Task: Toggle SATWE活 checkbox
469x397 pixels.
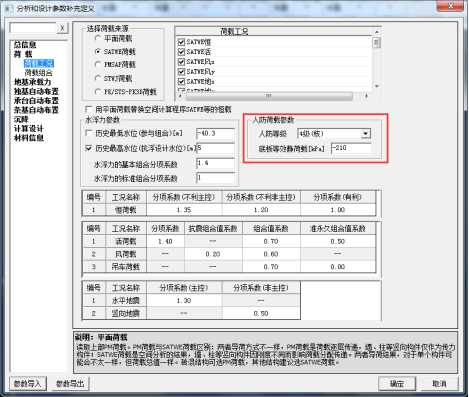Action: click(x=181, y=52)
